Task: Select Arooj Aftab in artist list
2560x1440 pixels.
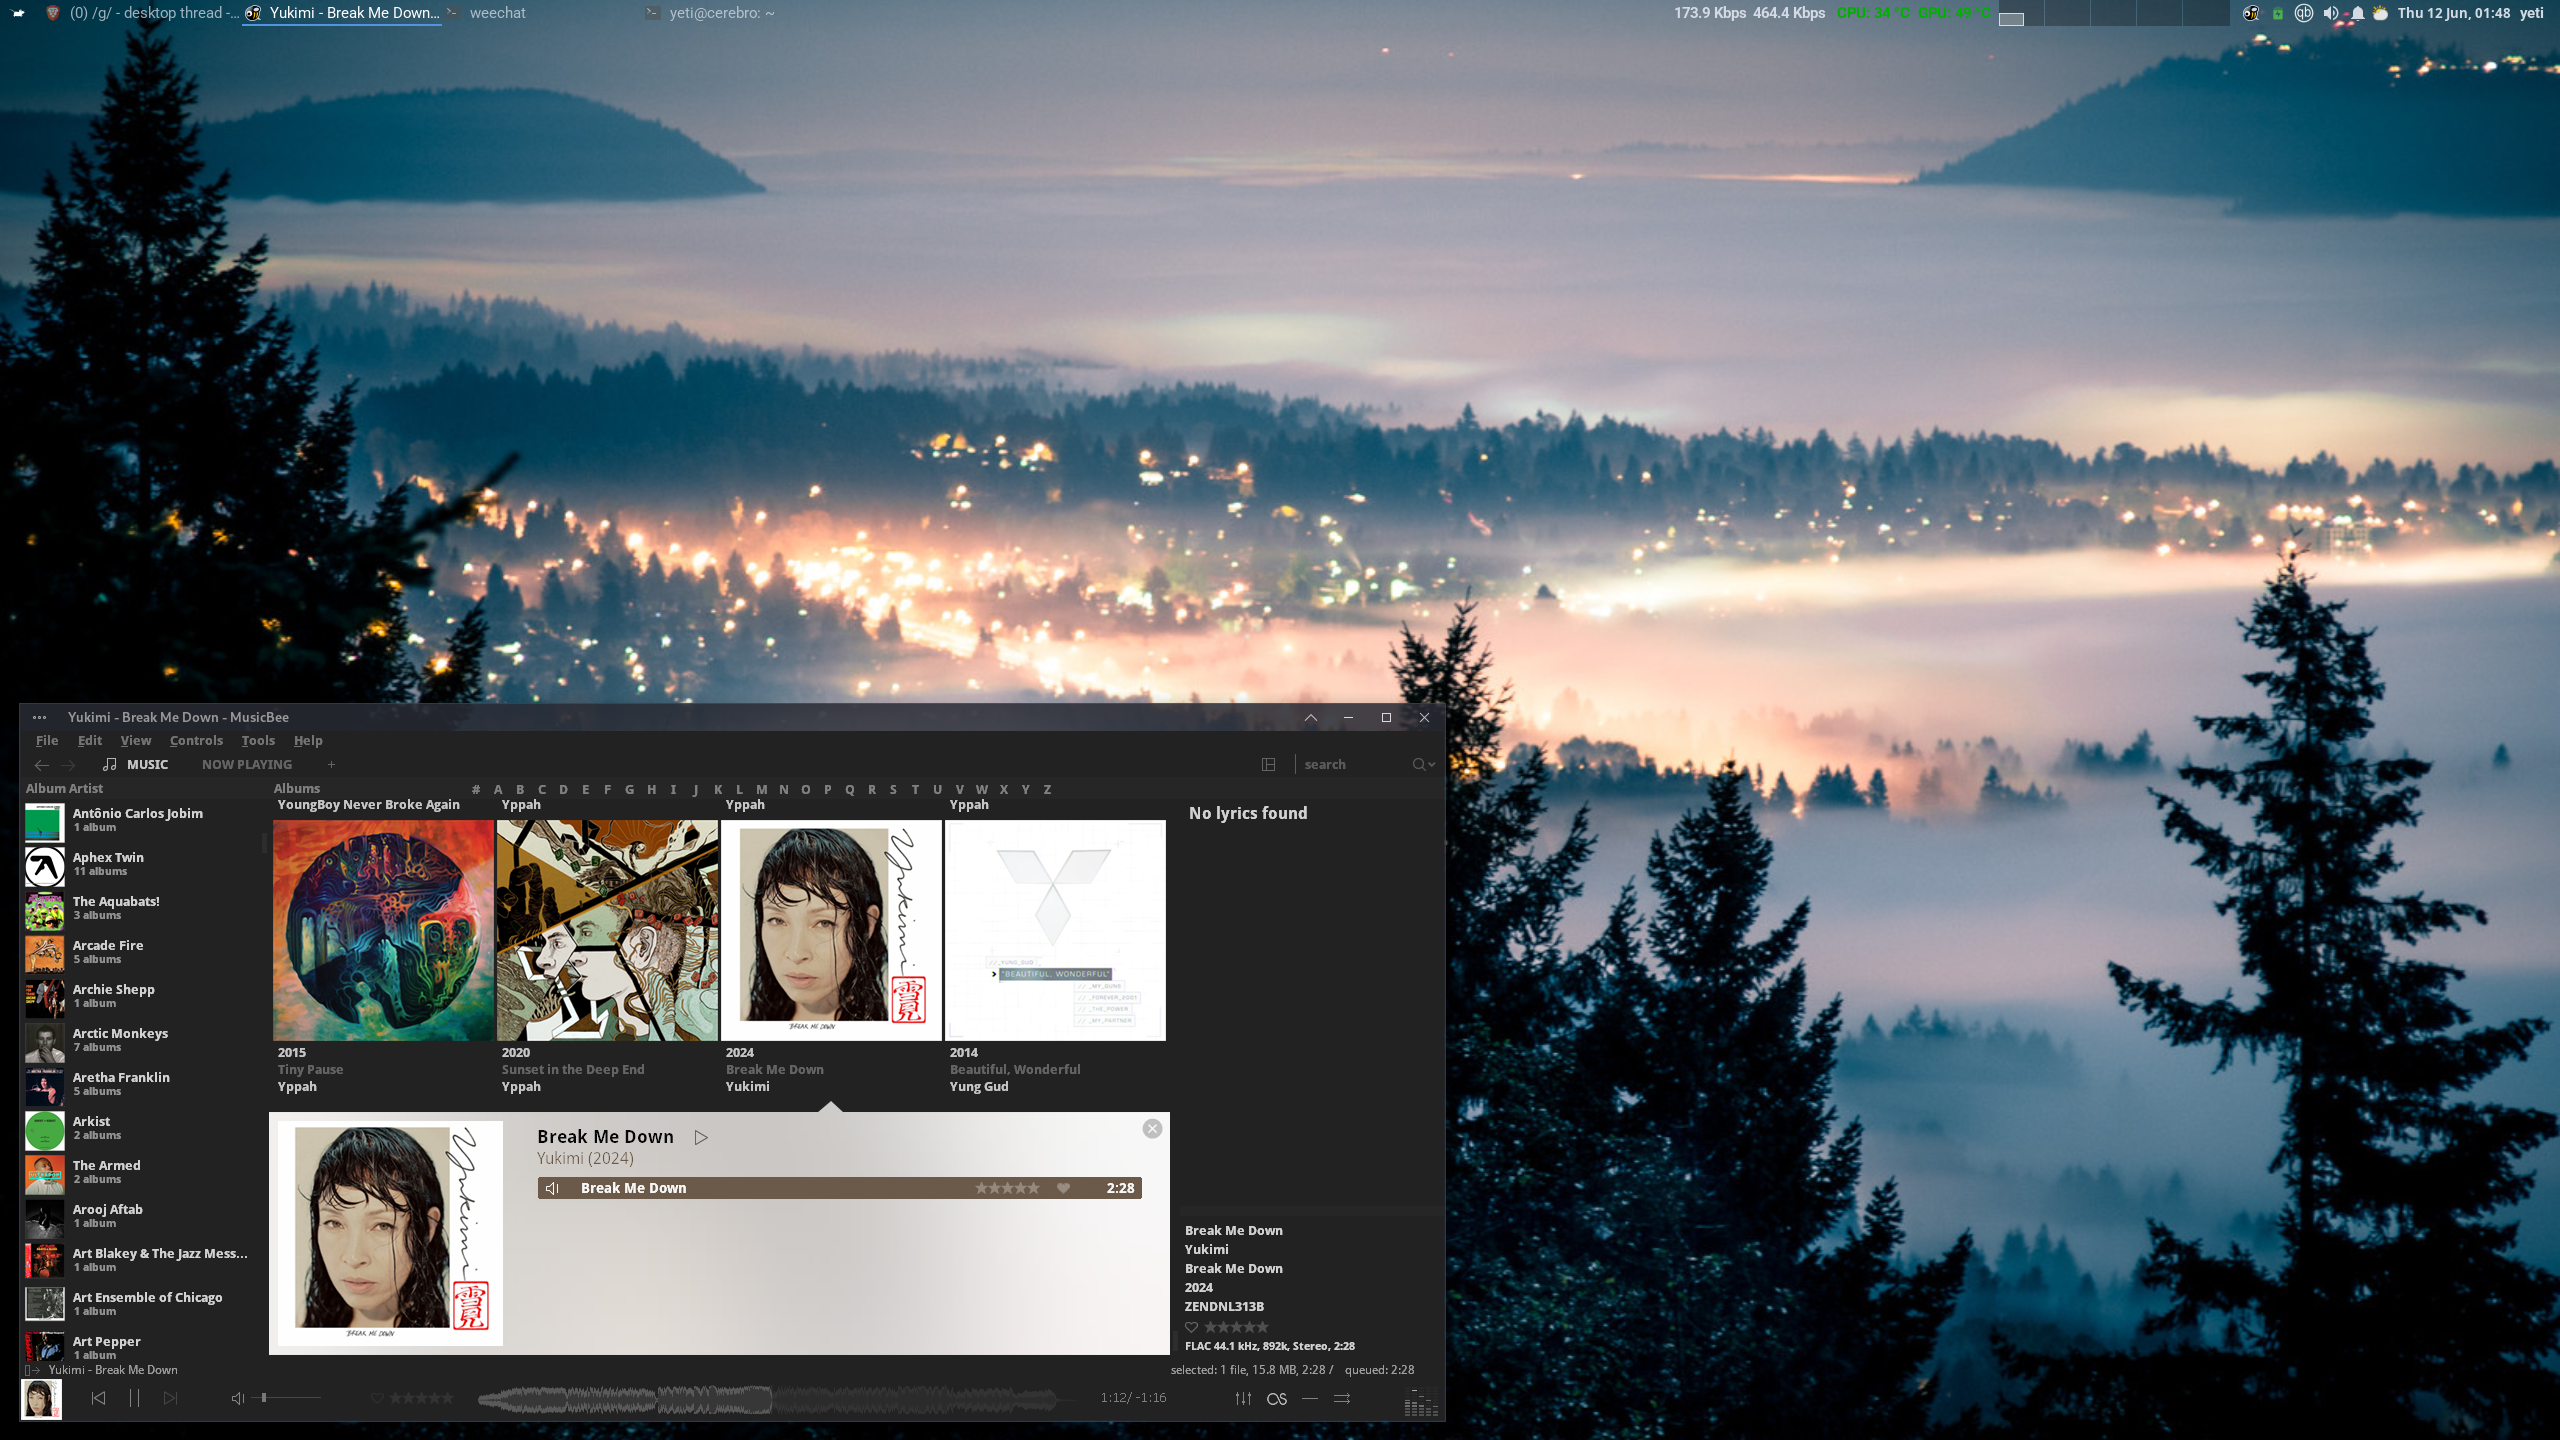Action: coord(140,1216)
